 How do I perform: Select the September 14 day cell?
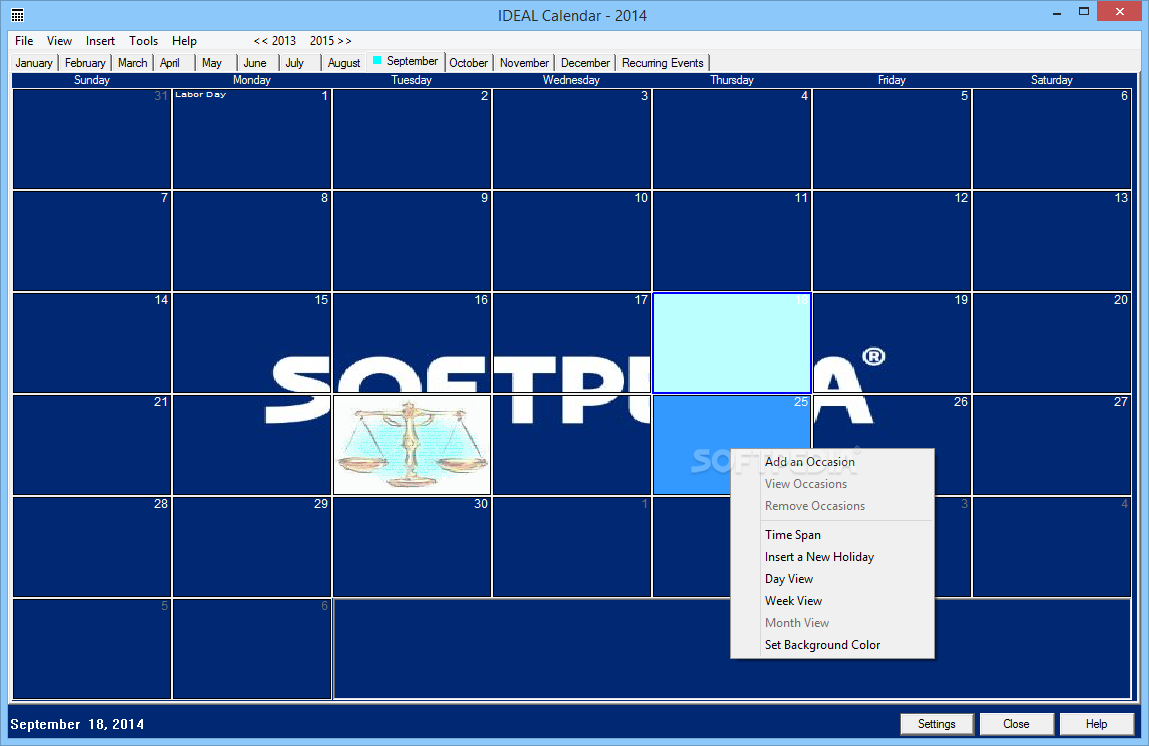tap(92, 343)
